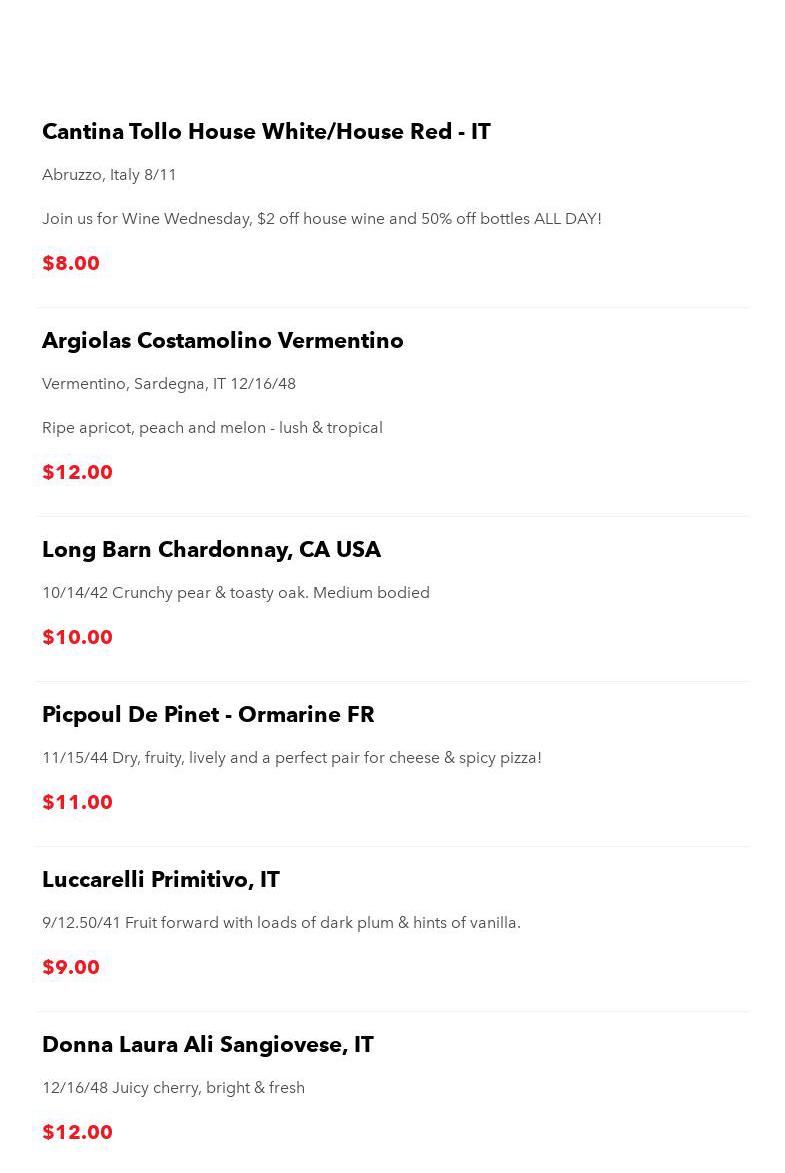Select the $11.00 Picpoul price
Viewport: 785px width, 1173px height.
(x=77, y=802)
